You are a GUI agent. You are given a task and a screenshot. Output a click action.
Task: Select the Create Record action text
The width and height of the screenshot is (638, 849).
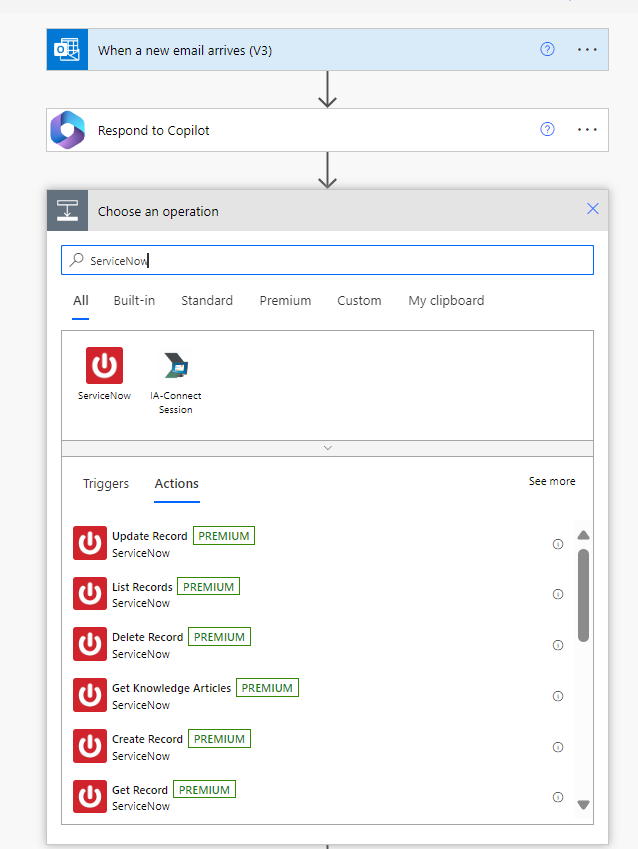pyautogui.click(x=147, y=739)
